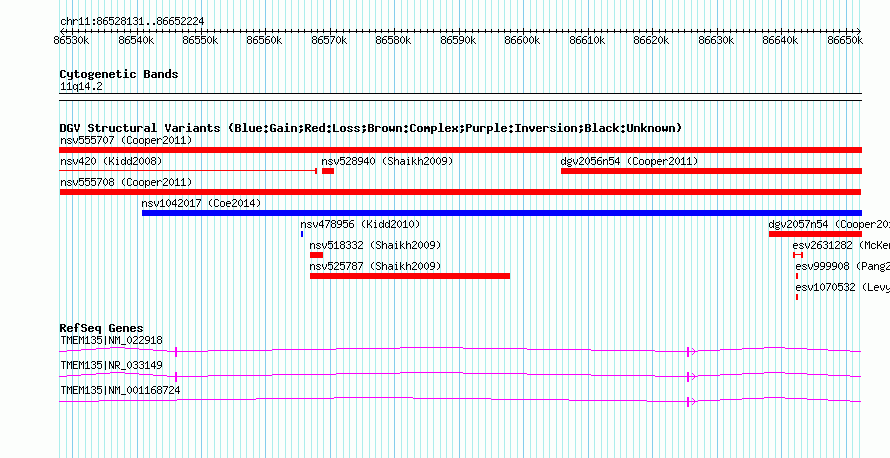Click the NR_033149 exon near 86626k
This screenshot has height=458, width=890.
pyautogui.click(x=689, y=376)
